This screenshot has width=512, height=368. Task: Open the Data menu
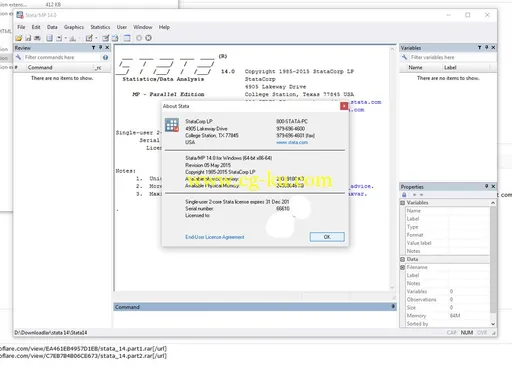(x=52, y=27)
